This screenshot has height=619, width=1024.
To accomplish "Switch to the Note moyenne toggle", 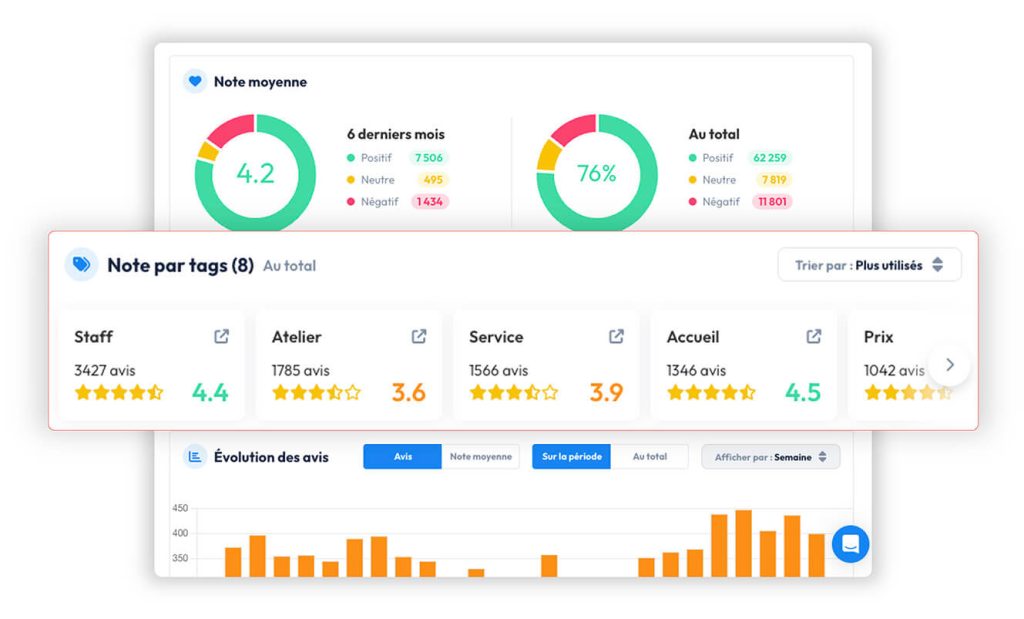I will (481, 456).
